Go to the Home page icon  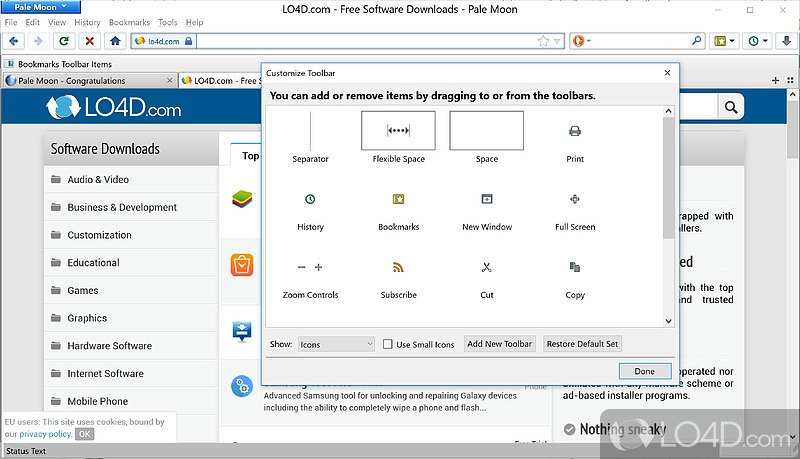point(115,41)
